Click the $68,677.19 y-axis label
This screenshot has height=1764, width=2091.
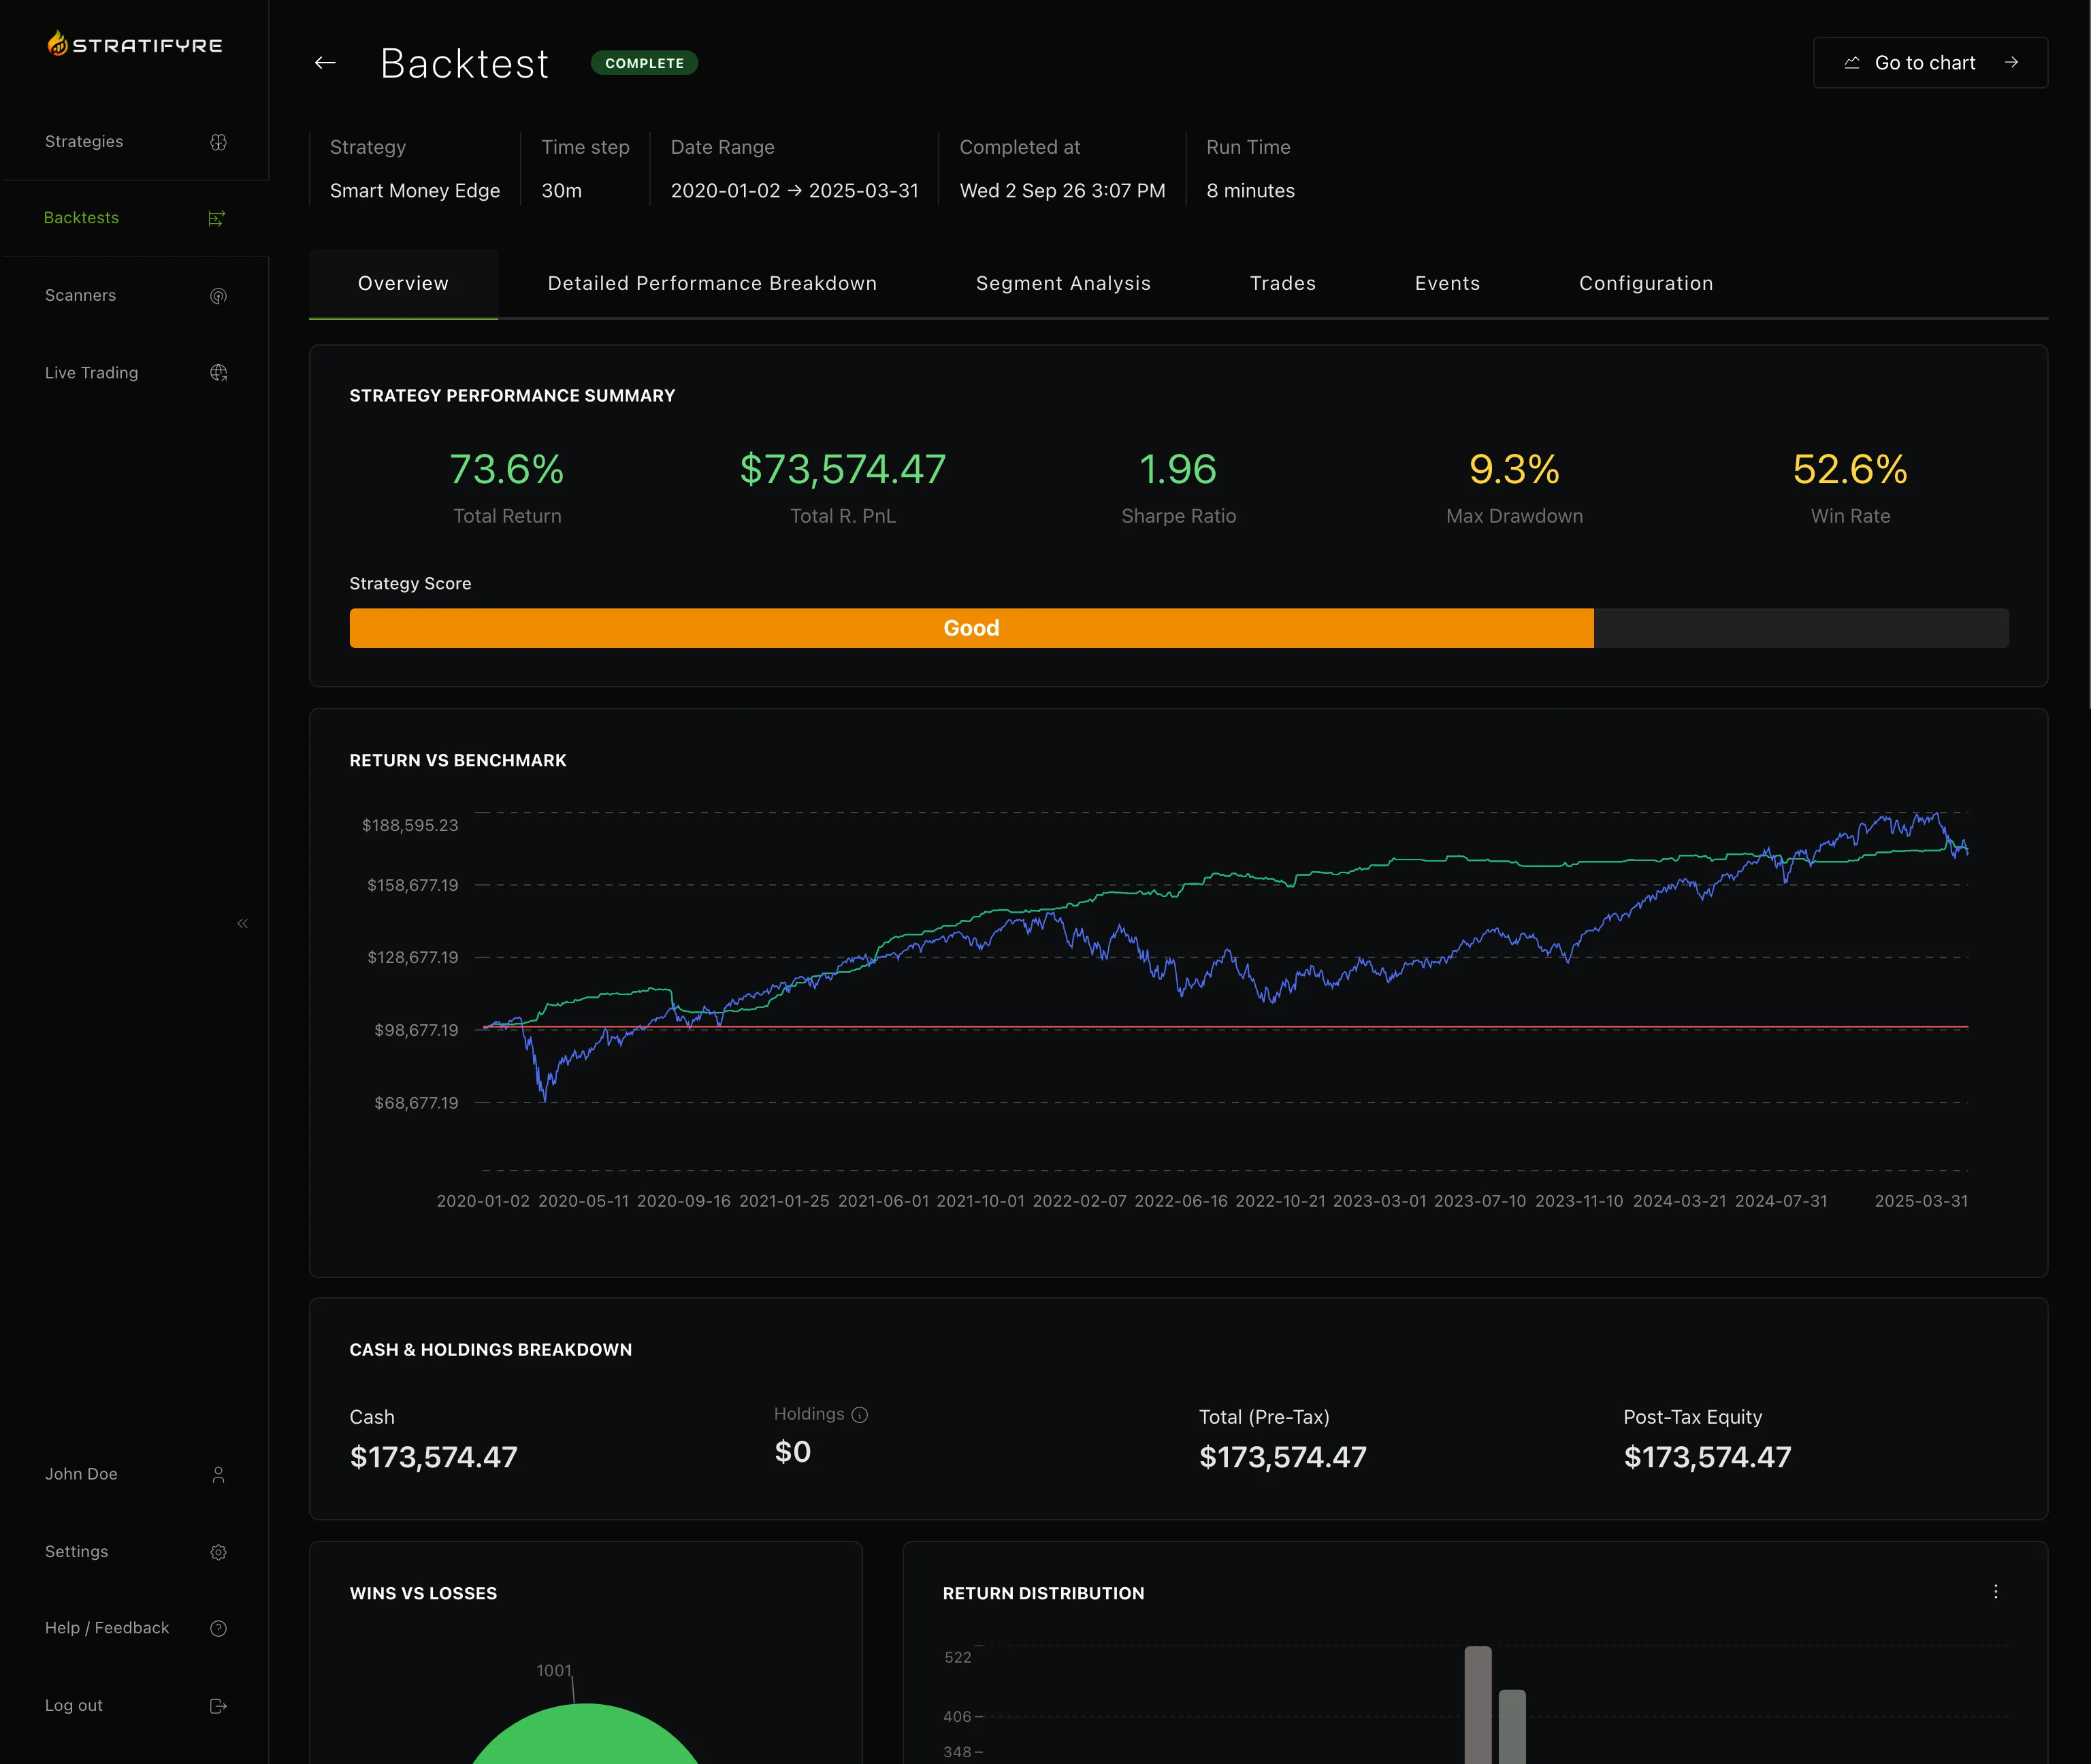(x=416, y=1103)
